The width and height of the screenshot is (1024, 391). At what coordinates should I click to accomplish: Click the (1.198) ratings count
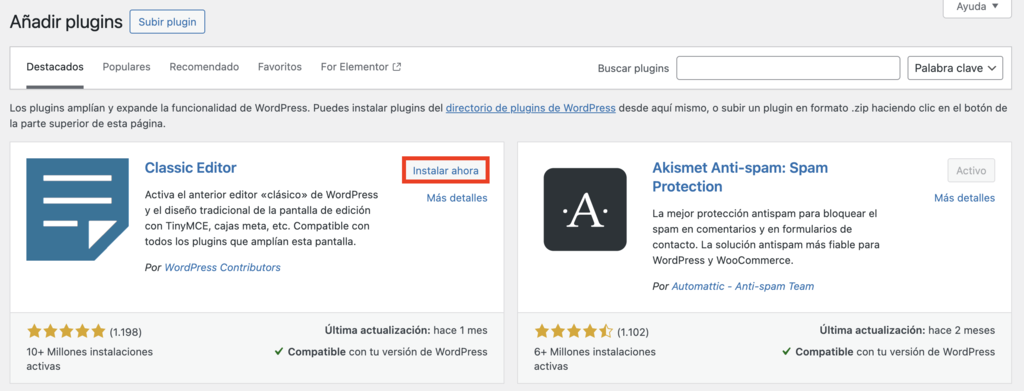point(125,332)
